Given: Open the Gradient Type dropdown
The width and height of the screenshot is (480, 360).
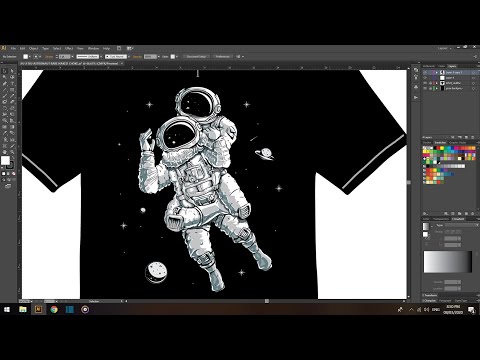Looking at the screenshot, I should tap(462, 225).
